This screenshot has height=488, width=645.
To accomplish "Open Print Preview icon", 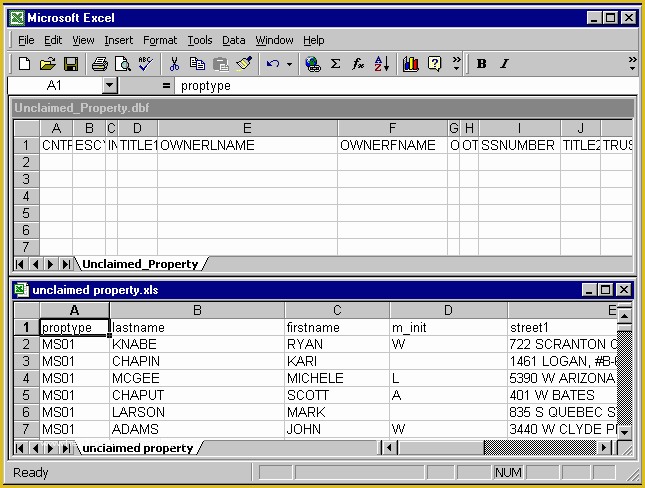I will [x=123, y=64].
